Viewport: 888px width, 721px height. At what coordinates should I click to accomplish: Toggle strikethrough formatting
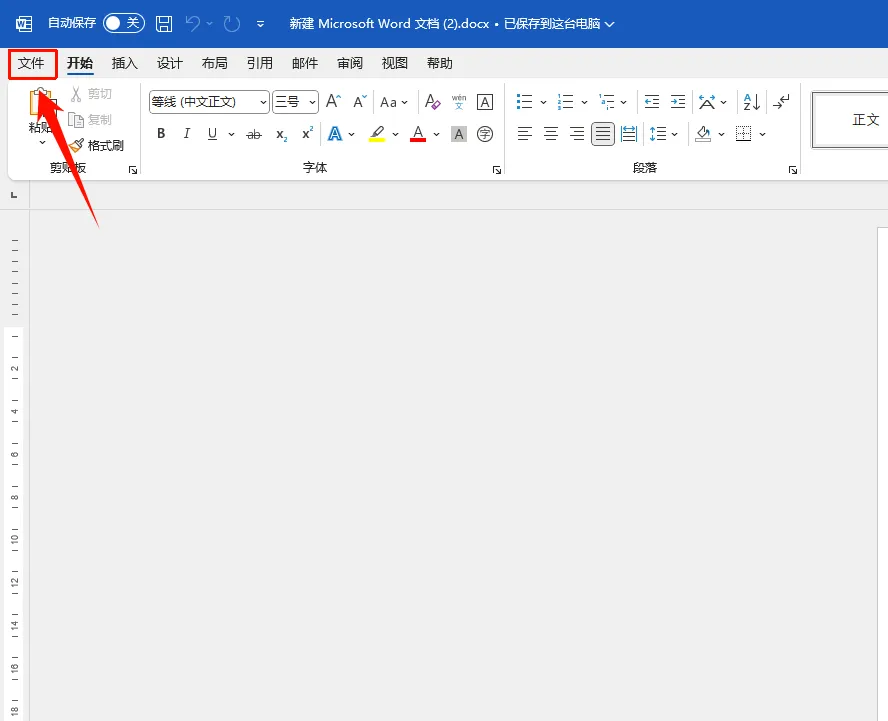coord(254,134)
